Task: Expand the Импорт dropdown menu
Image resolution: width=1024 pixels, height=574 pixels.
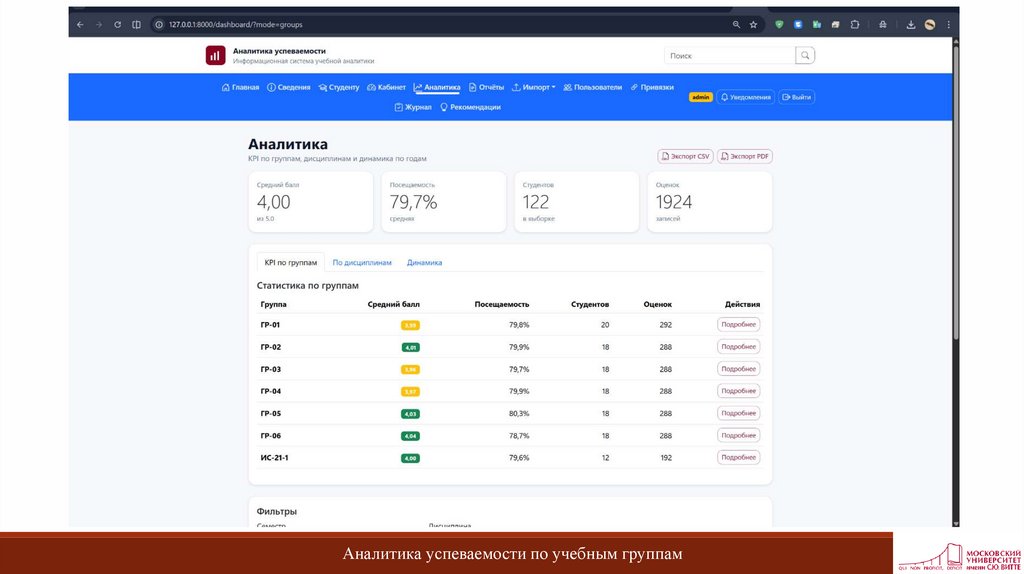Action: pyautogui.click(x=534, y=87)
